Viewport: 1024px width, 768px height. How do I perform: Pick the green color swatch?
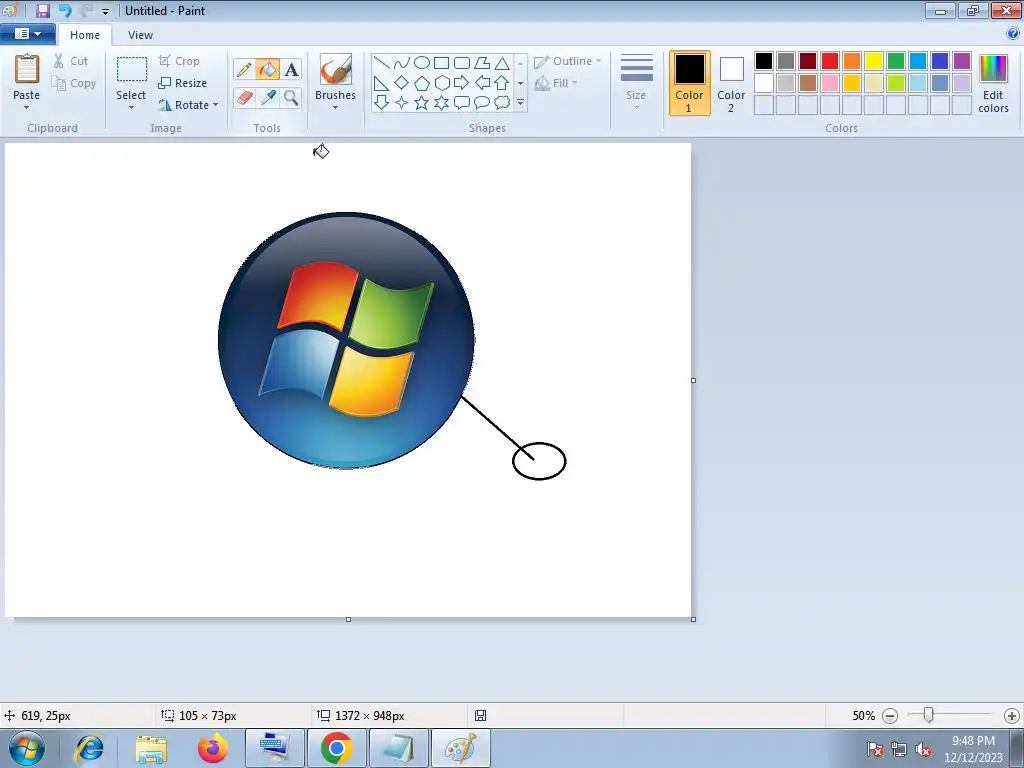tap(896, 61)
